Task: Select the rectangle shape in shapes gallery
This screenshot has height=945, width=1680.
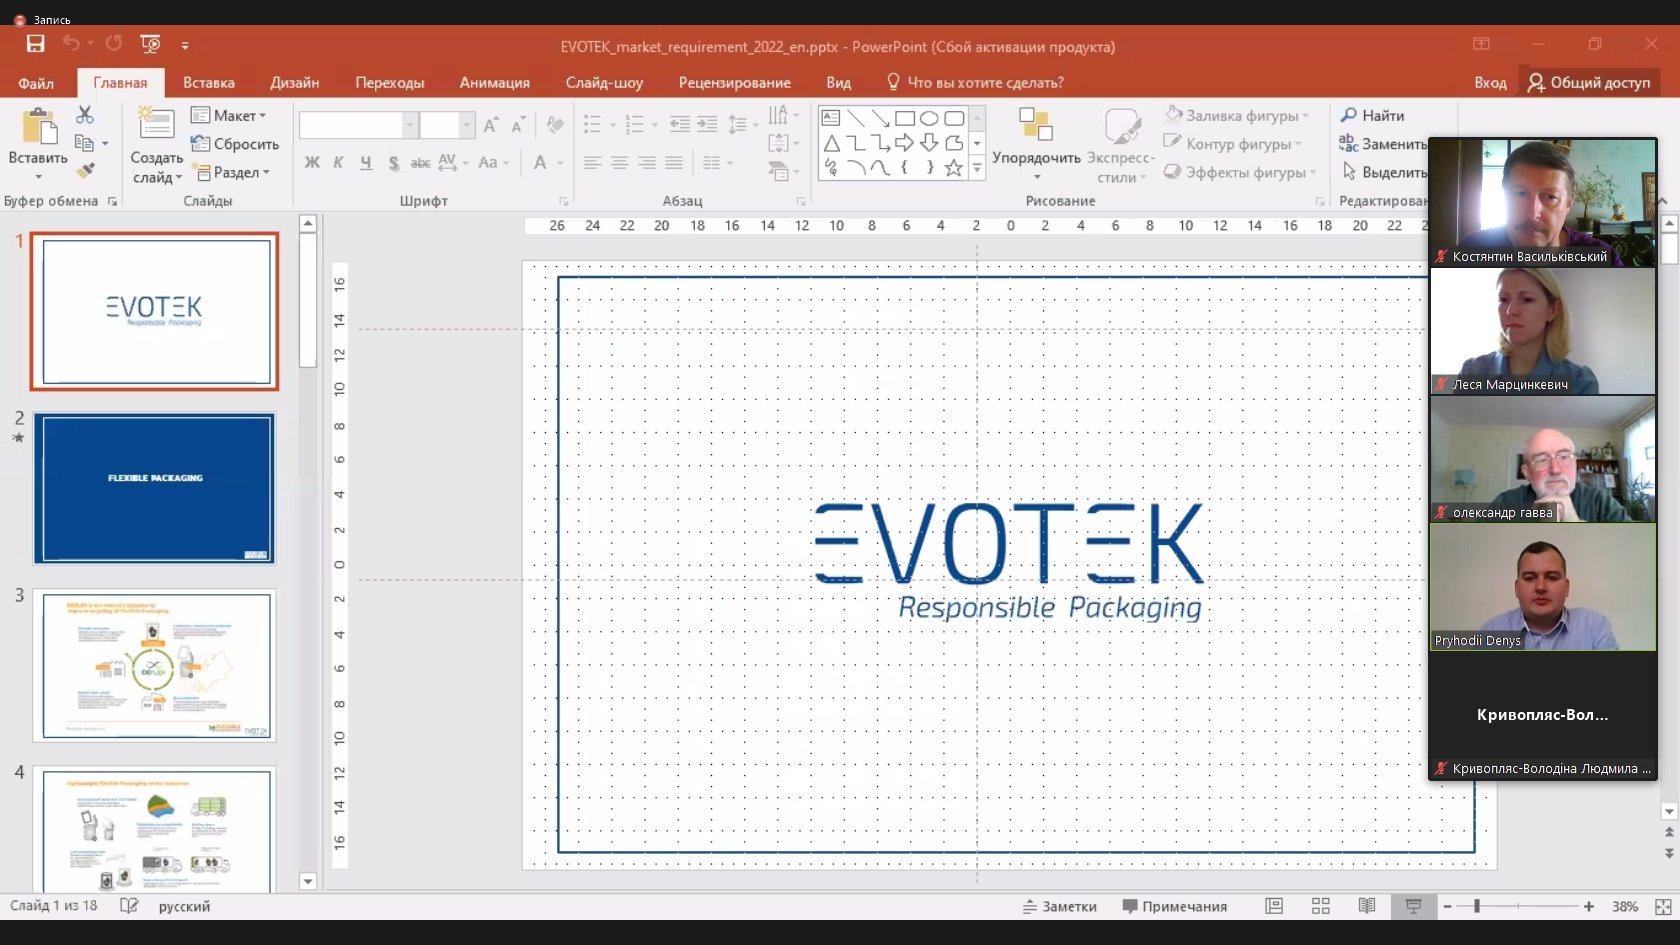Action: point(905,118)
